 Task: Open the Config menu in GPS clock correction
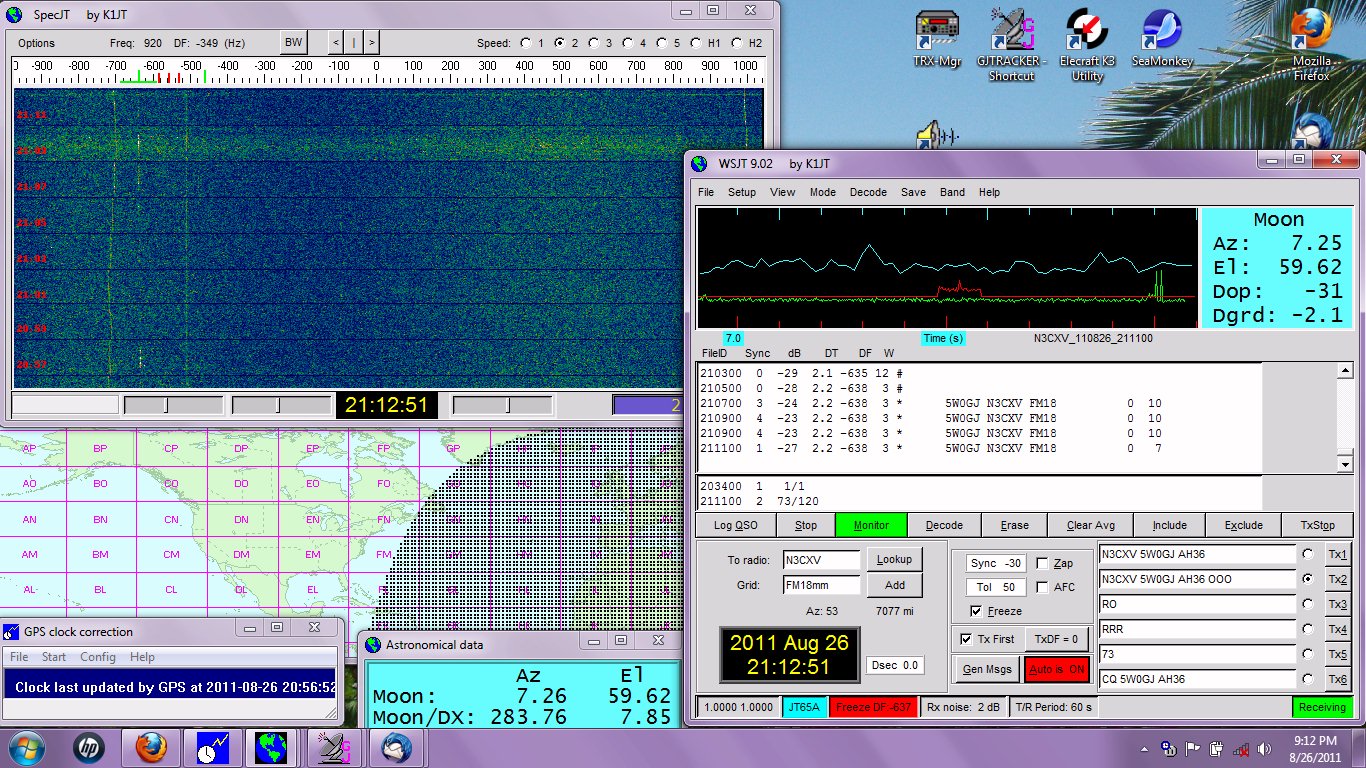tap(98, 657)
